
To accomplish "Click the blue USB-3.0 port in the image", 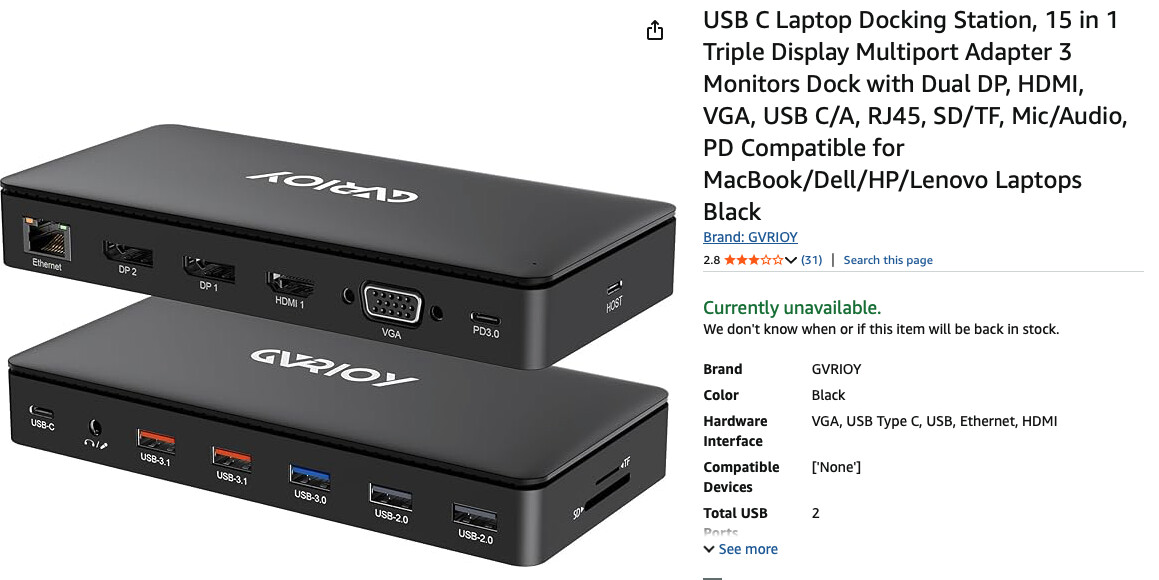I will 310,477.
